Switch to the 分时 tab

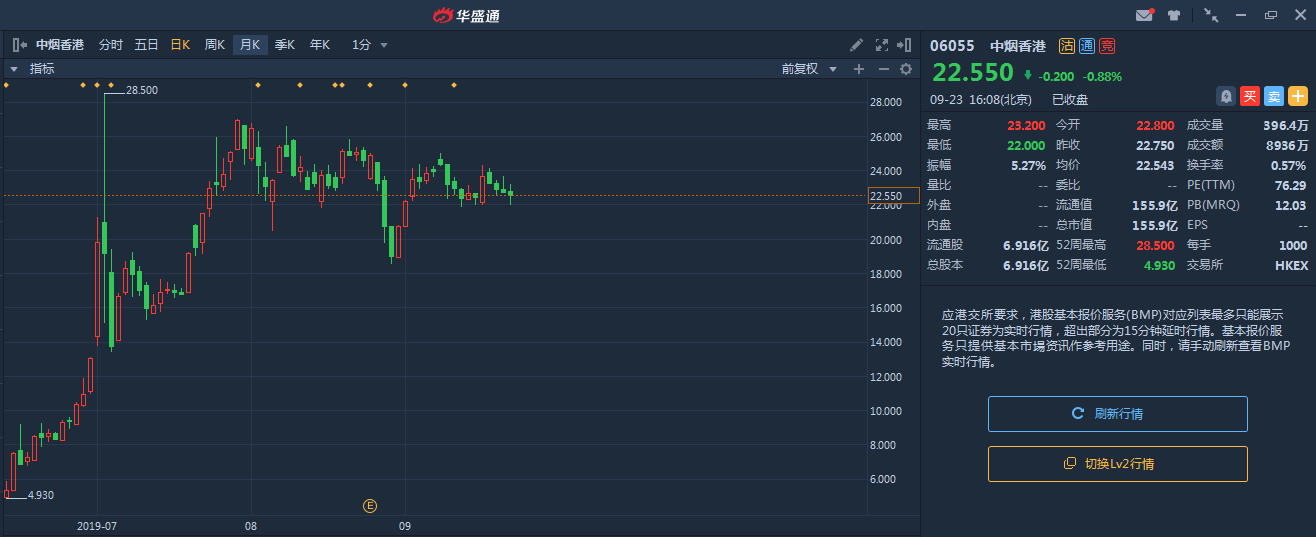click(x=110, y=45)
